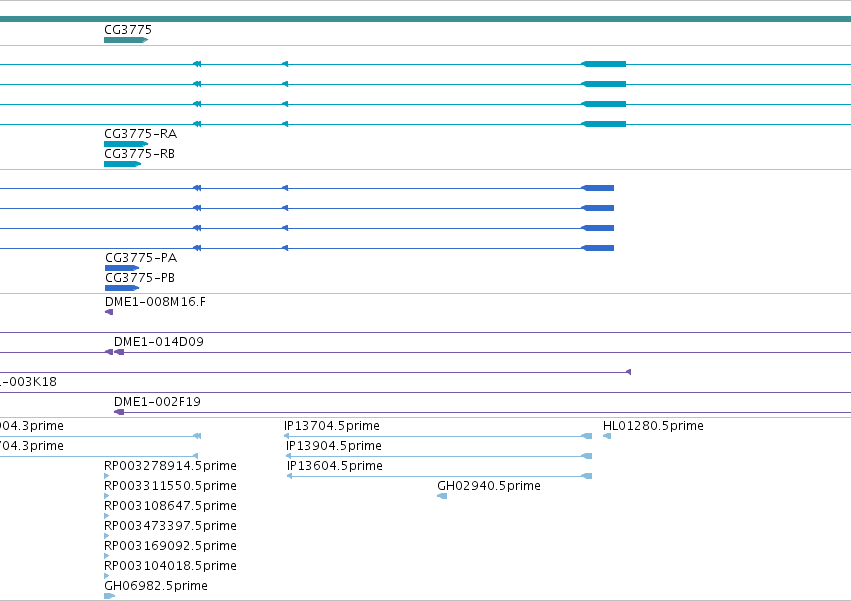851x601 pixels.
Task: Select the teal CG3775 gene arrow glyph
Action: tap(126, 40)
